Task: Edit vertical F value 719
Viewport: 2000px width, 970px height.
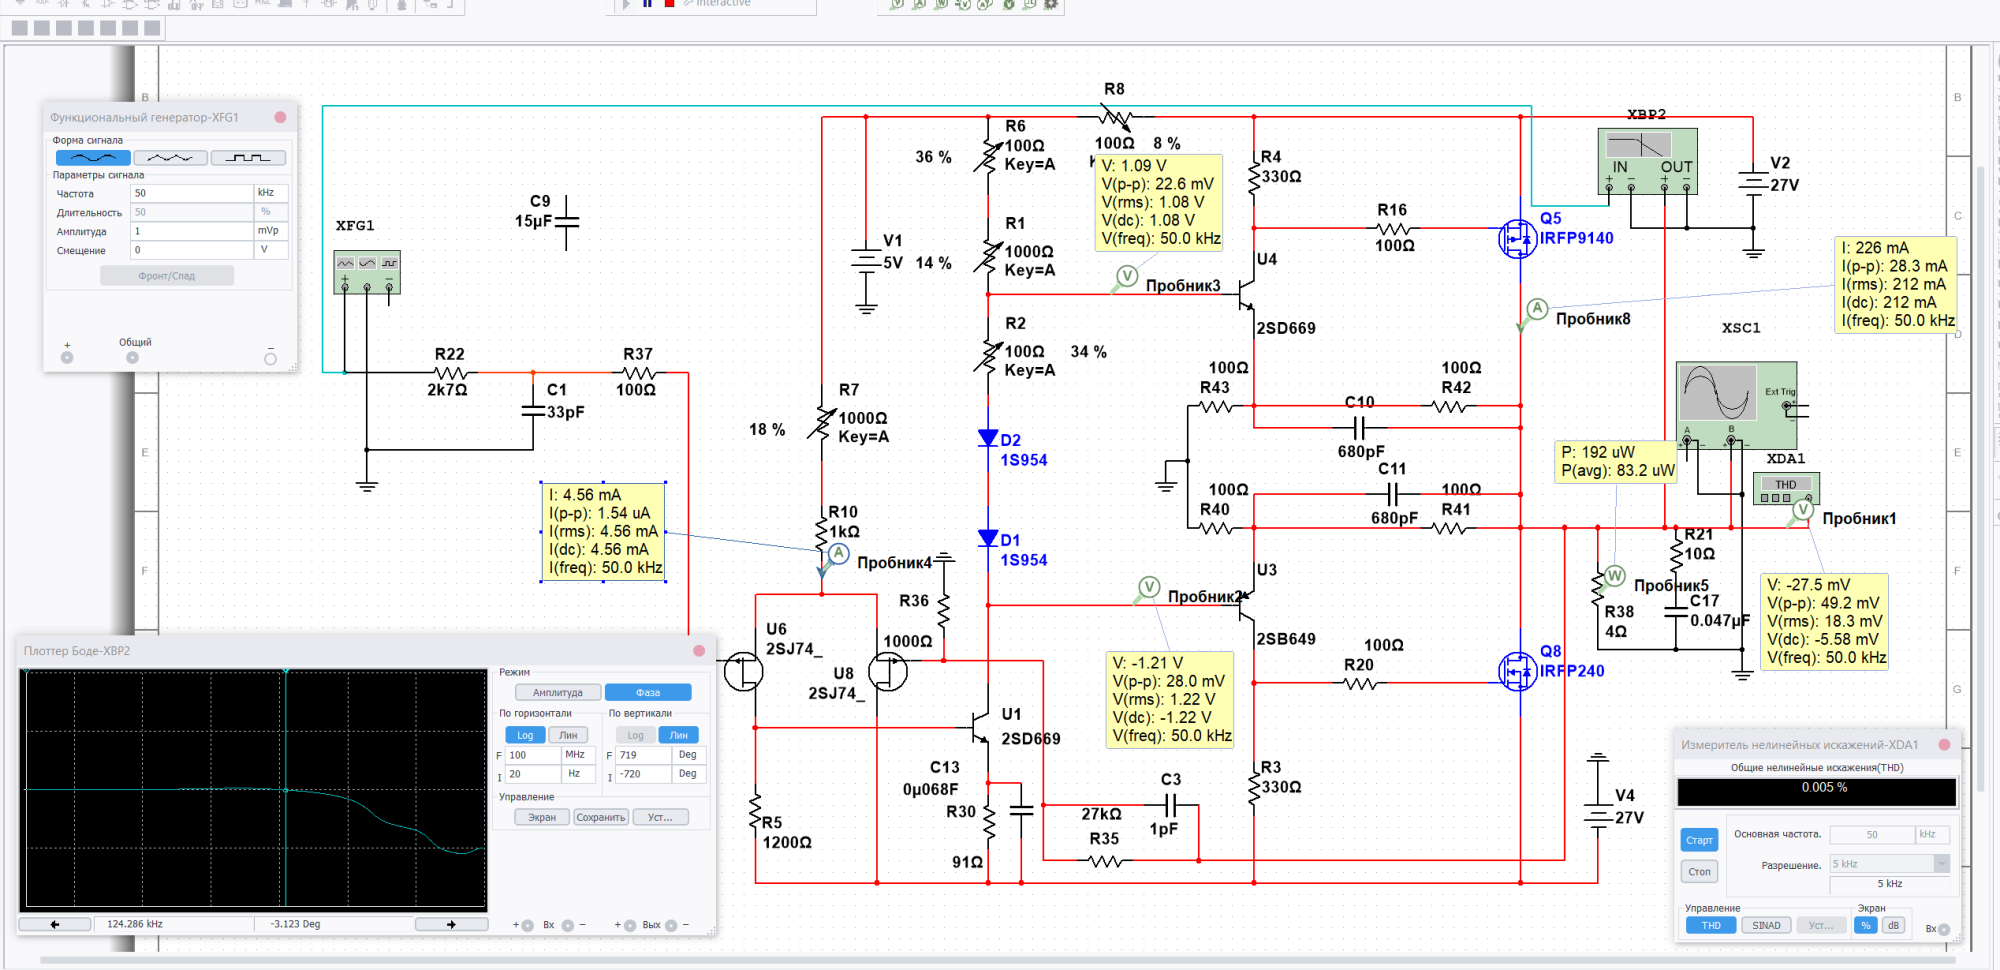Action: [644, 755]
